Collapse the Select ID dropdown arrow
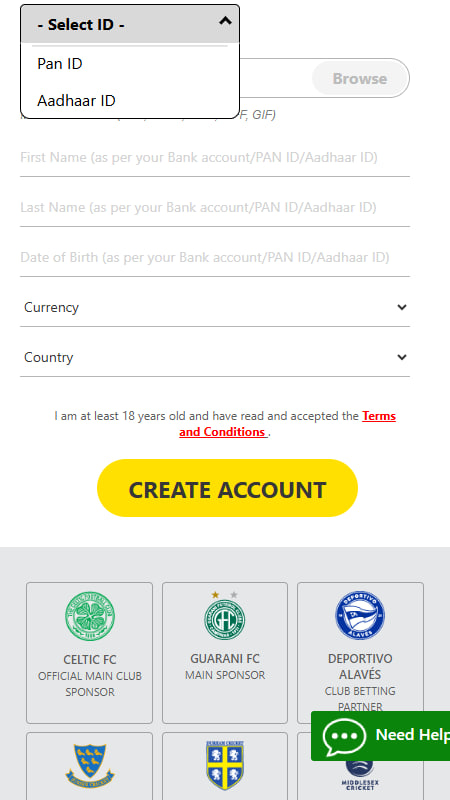 [225, 21]
